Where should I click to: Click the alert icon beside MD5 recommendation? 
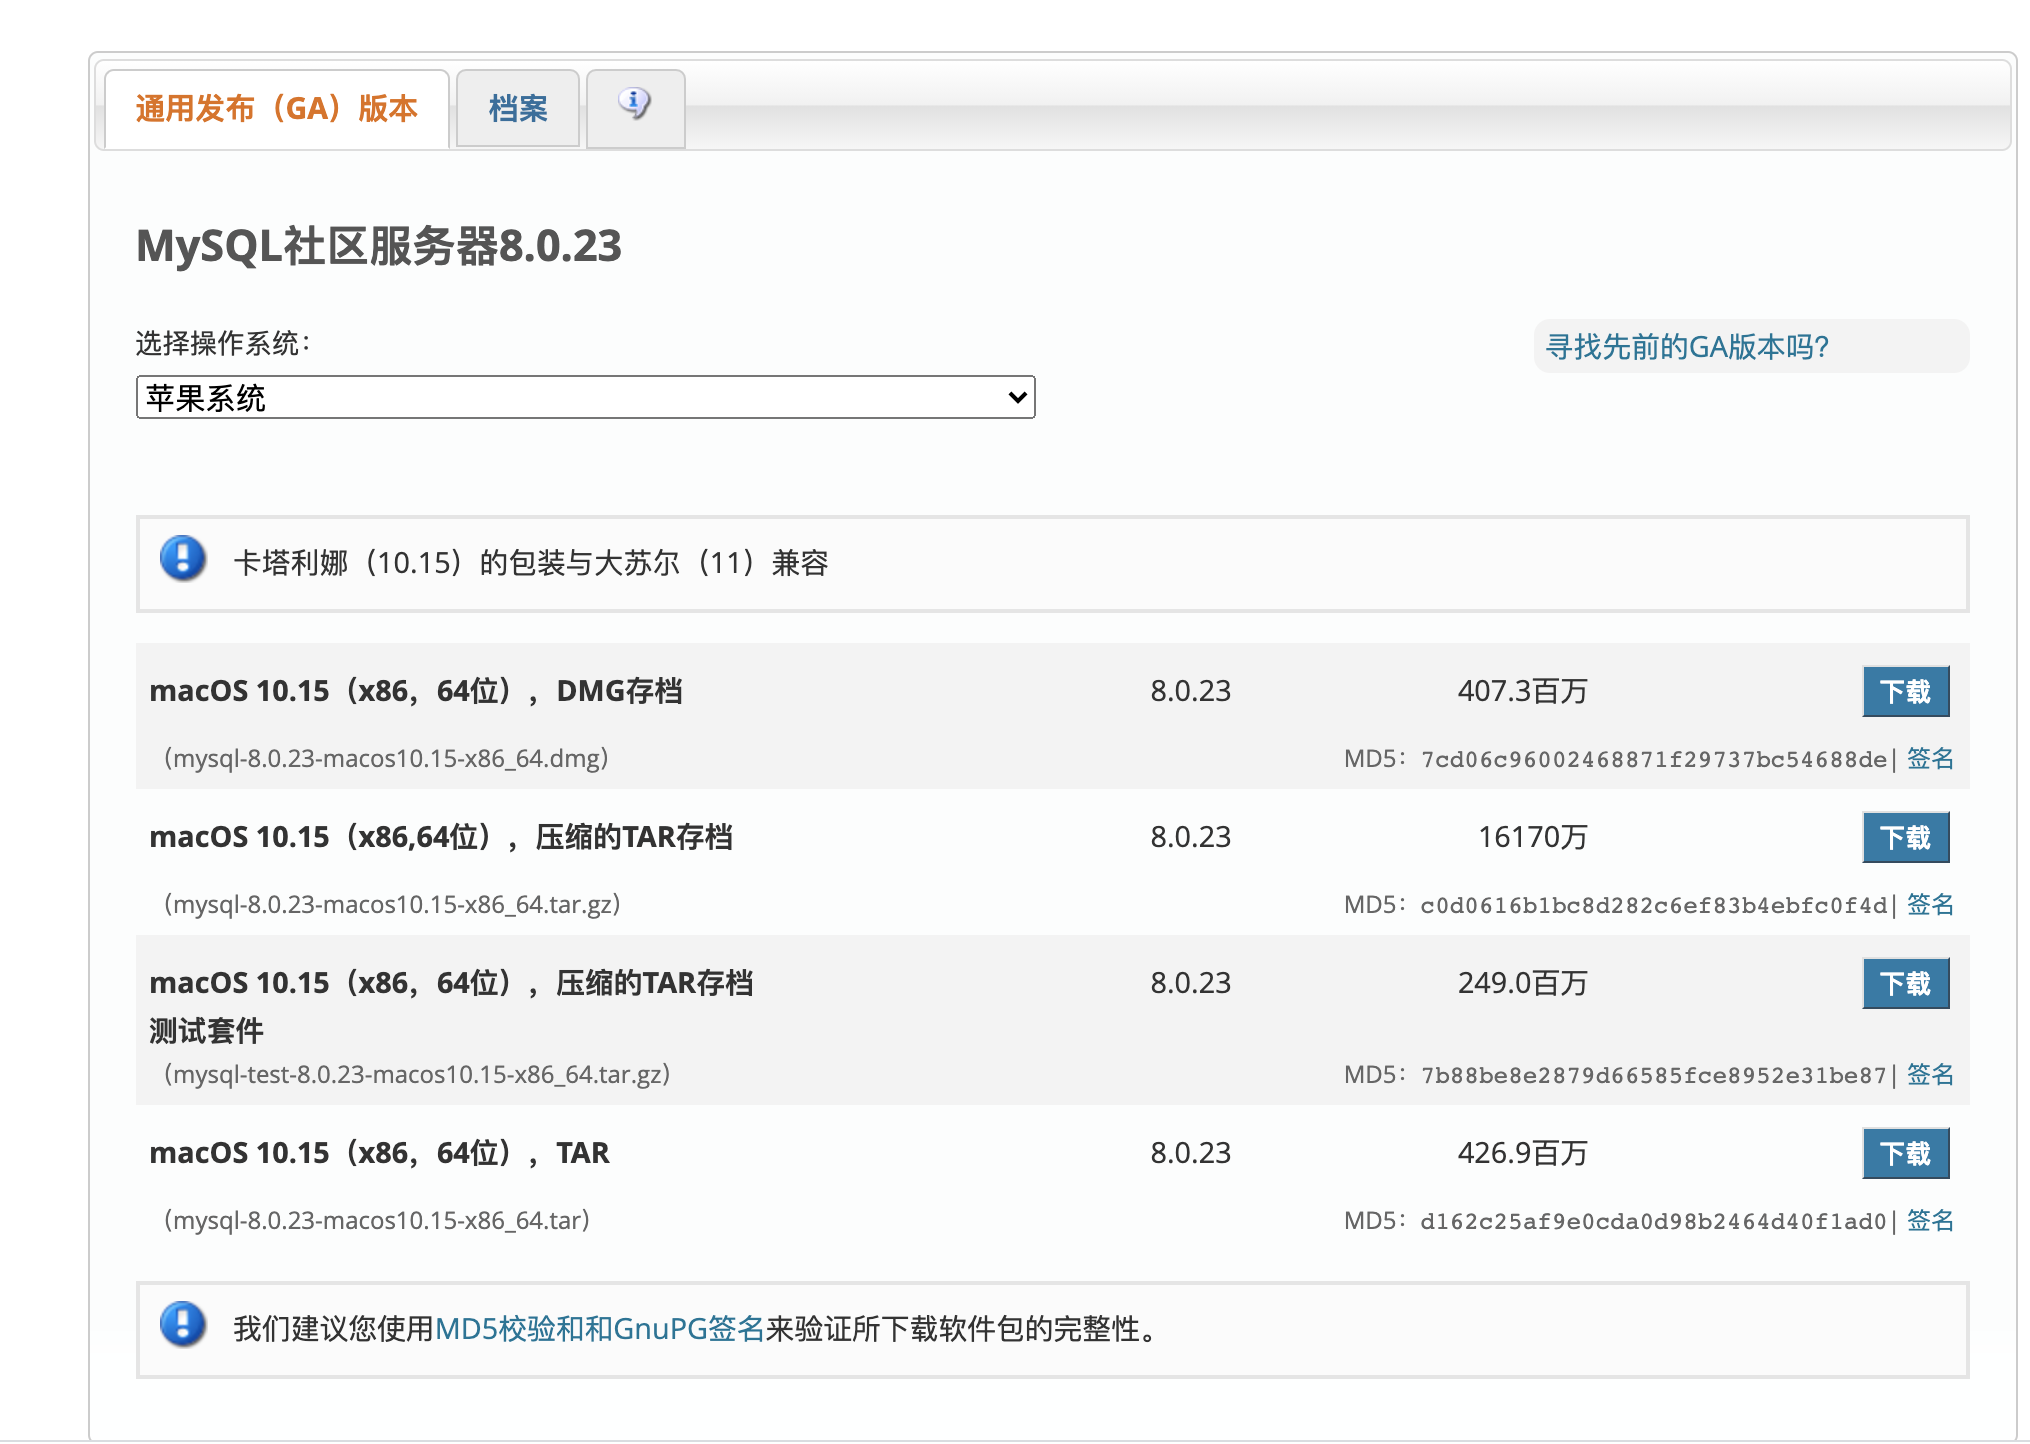pos(183,1325)
